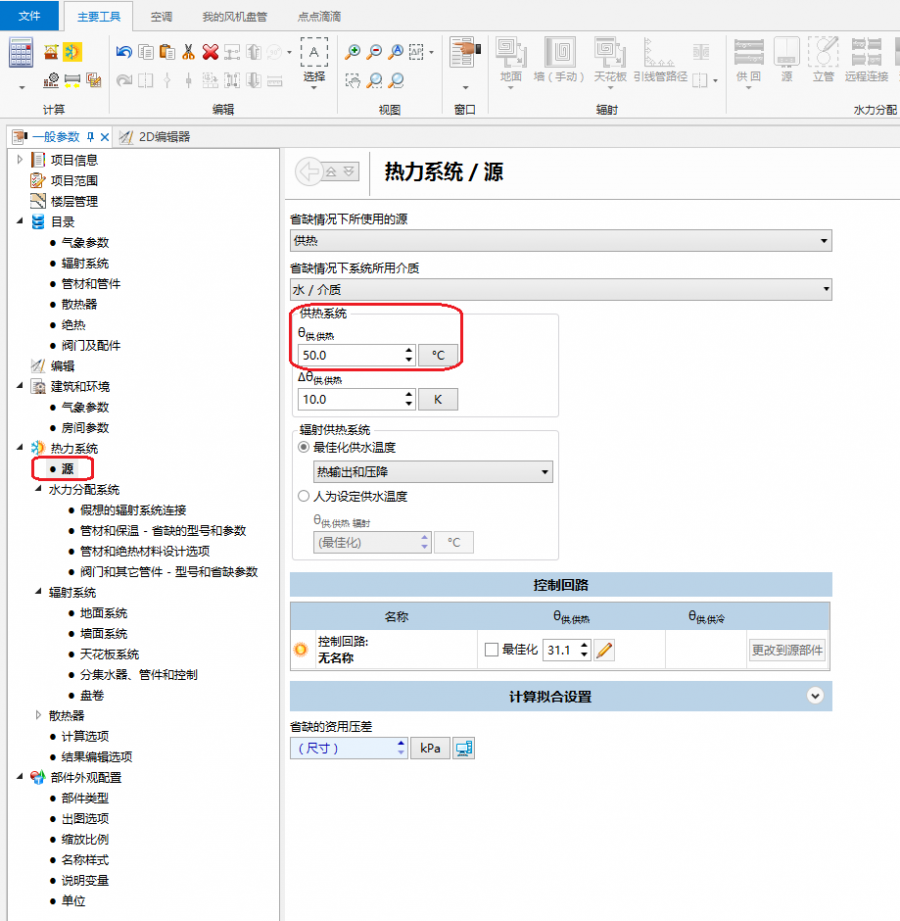Click the paste clipboard icon
The height and width of the screenshot is (921, 900).
coord(167,52)
